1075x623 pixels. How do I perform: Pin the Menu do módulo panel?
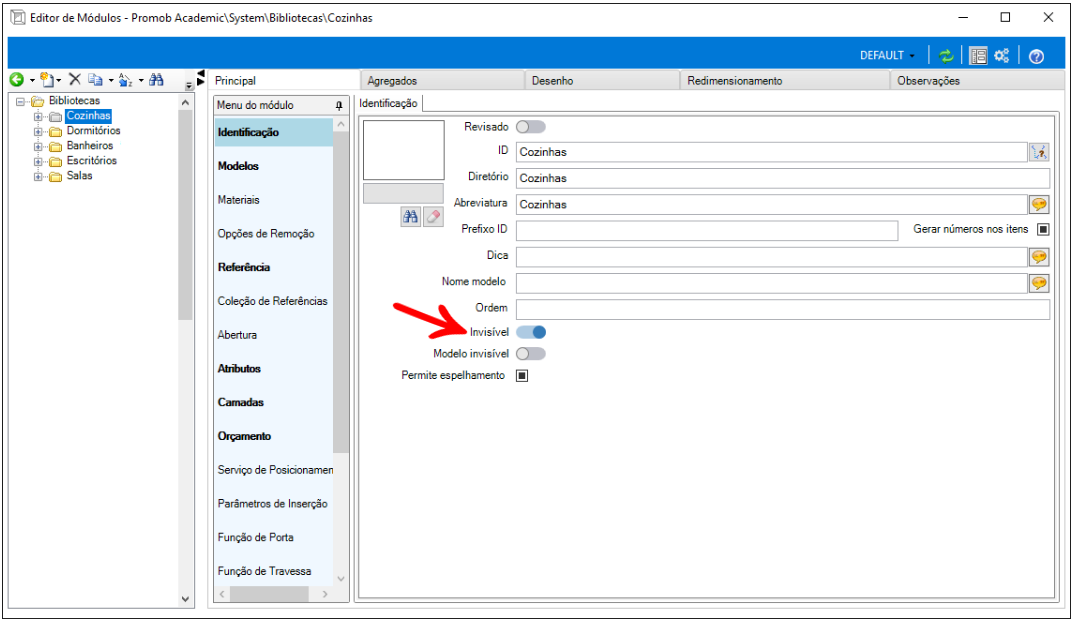pos(339,106)
